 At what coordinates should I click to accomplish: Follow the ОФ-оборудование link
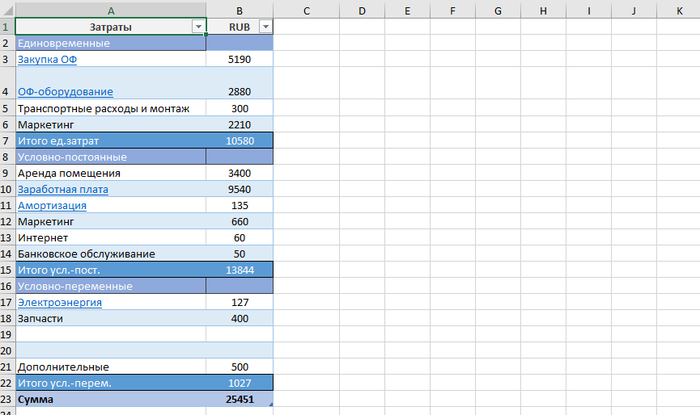tap(65, 91)
